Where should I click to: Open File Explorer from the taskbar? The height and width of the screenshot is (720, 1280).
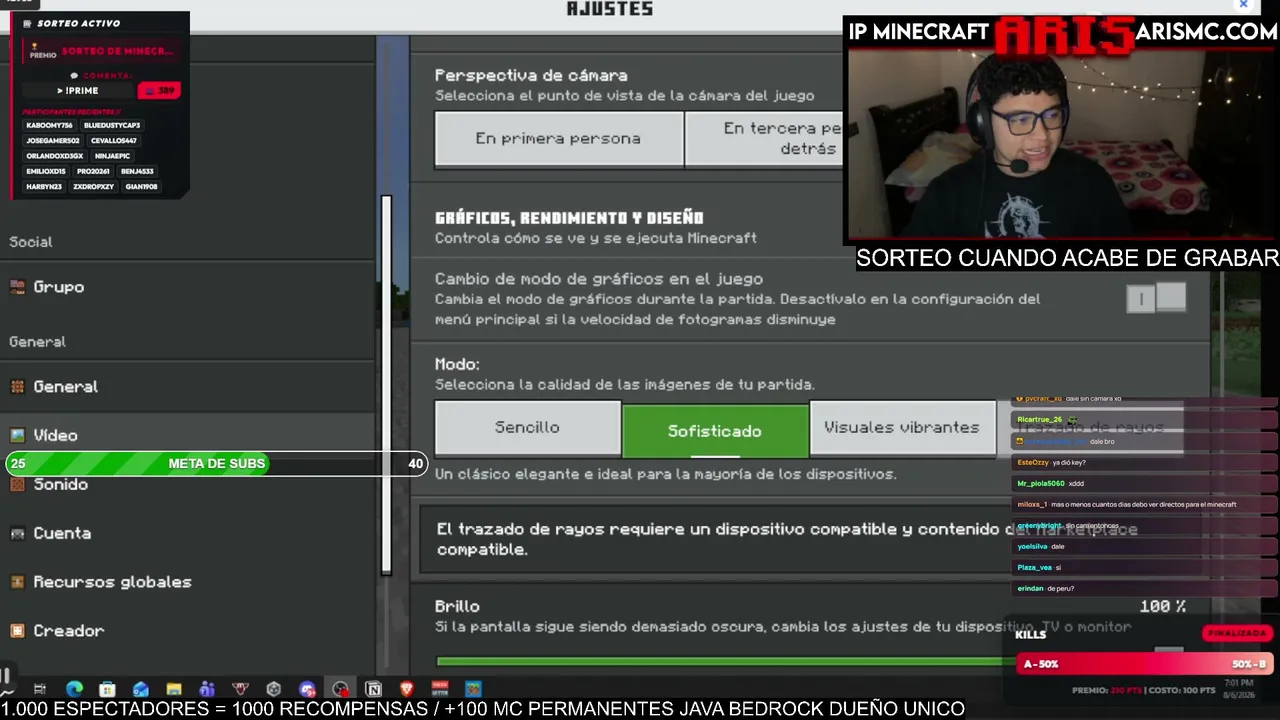click(174, 689)
